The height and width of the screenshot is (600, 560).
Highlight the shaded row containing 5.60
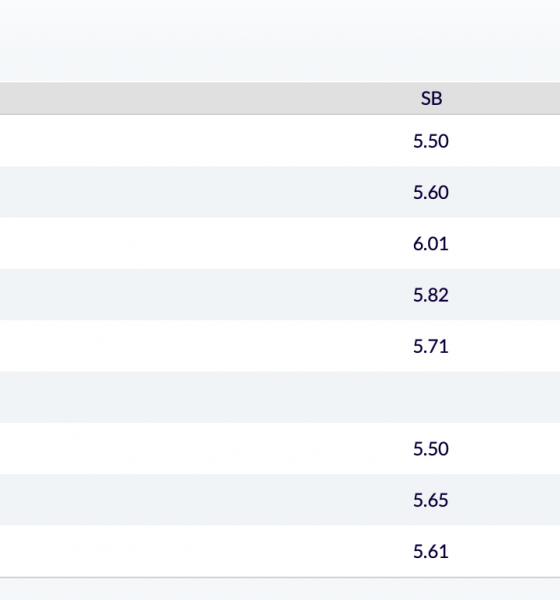pos(280,192)
